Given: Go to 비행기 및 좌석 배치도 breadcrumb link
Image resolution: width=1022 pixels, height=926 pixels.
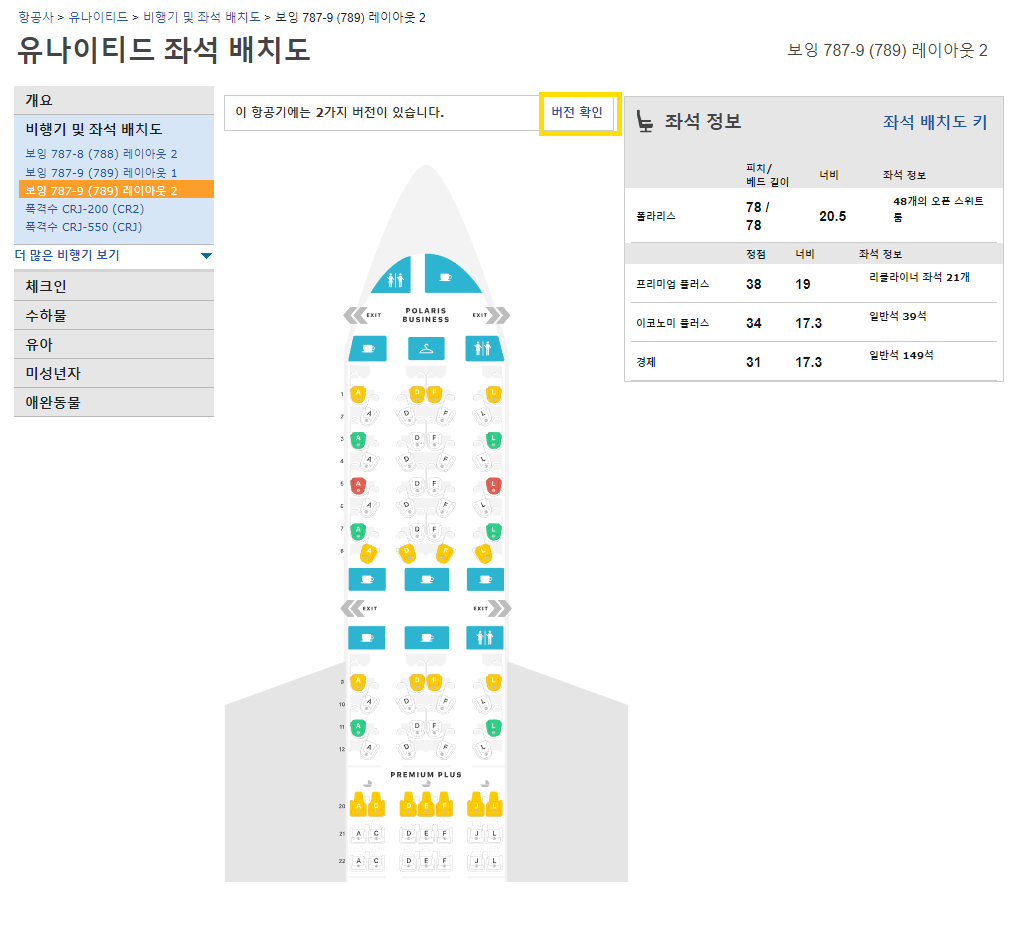Looking at the screenshot, I should point(201,18).
